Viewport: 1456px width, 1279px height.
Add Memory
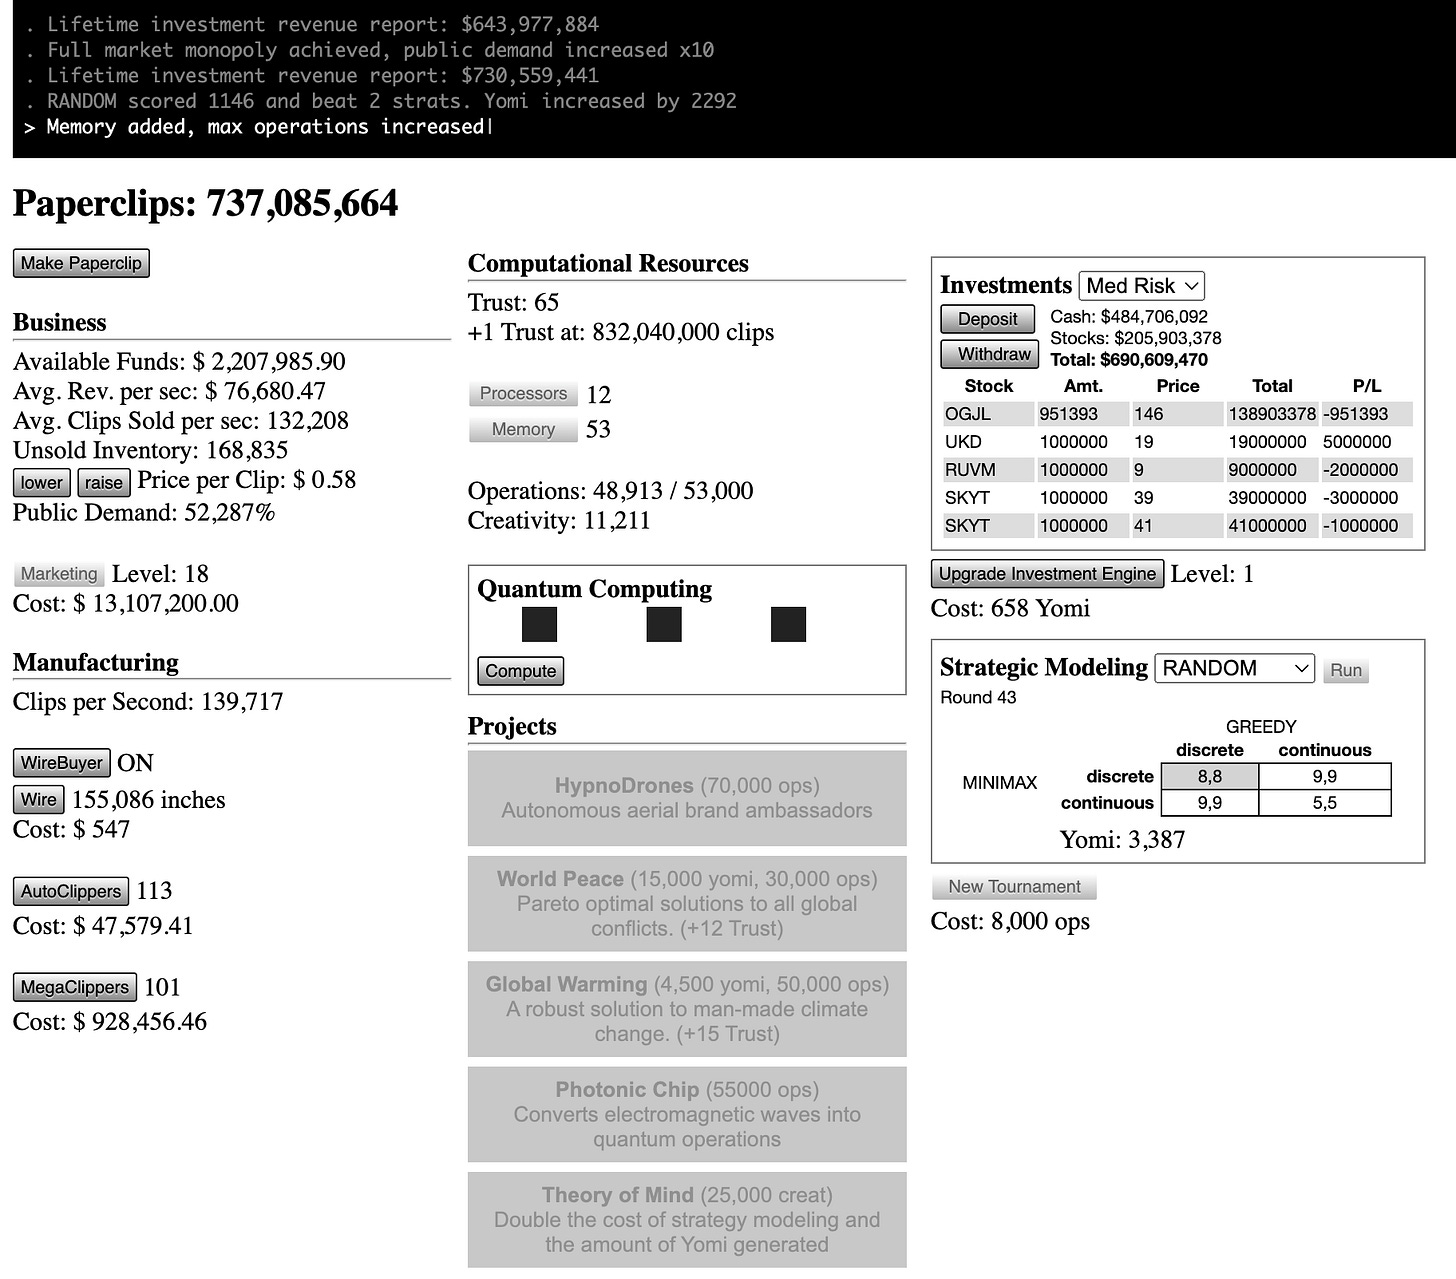click(x=523, y=429)
